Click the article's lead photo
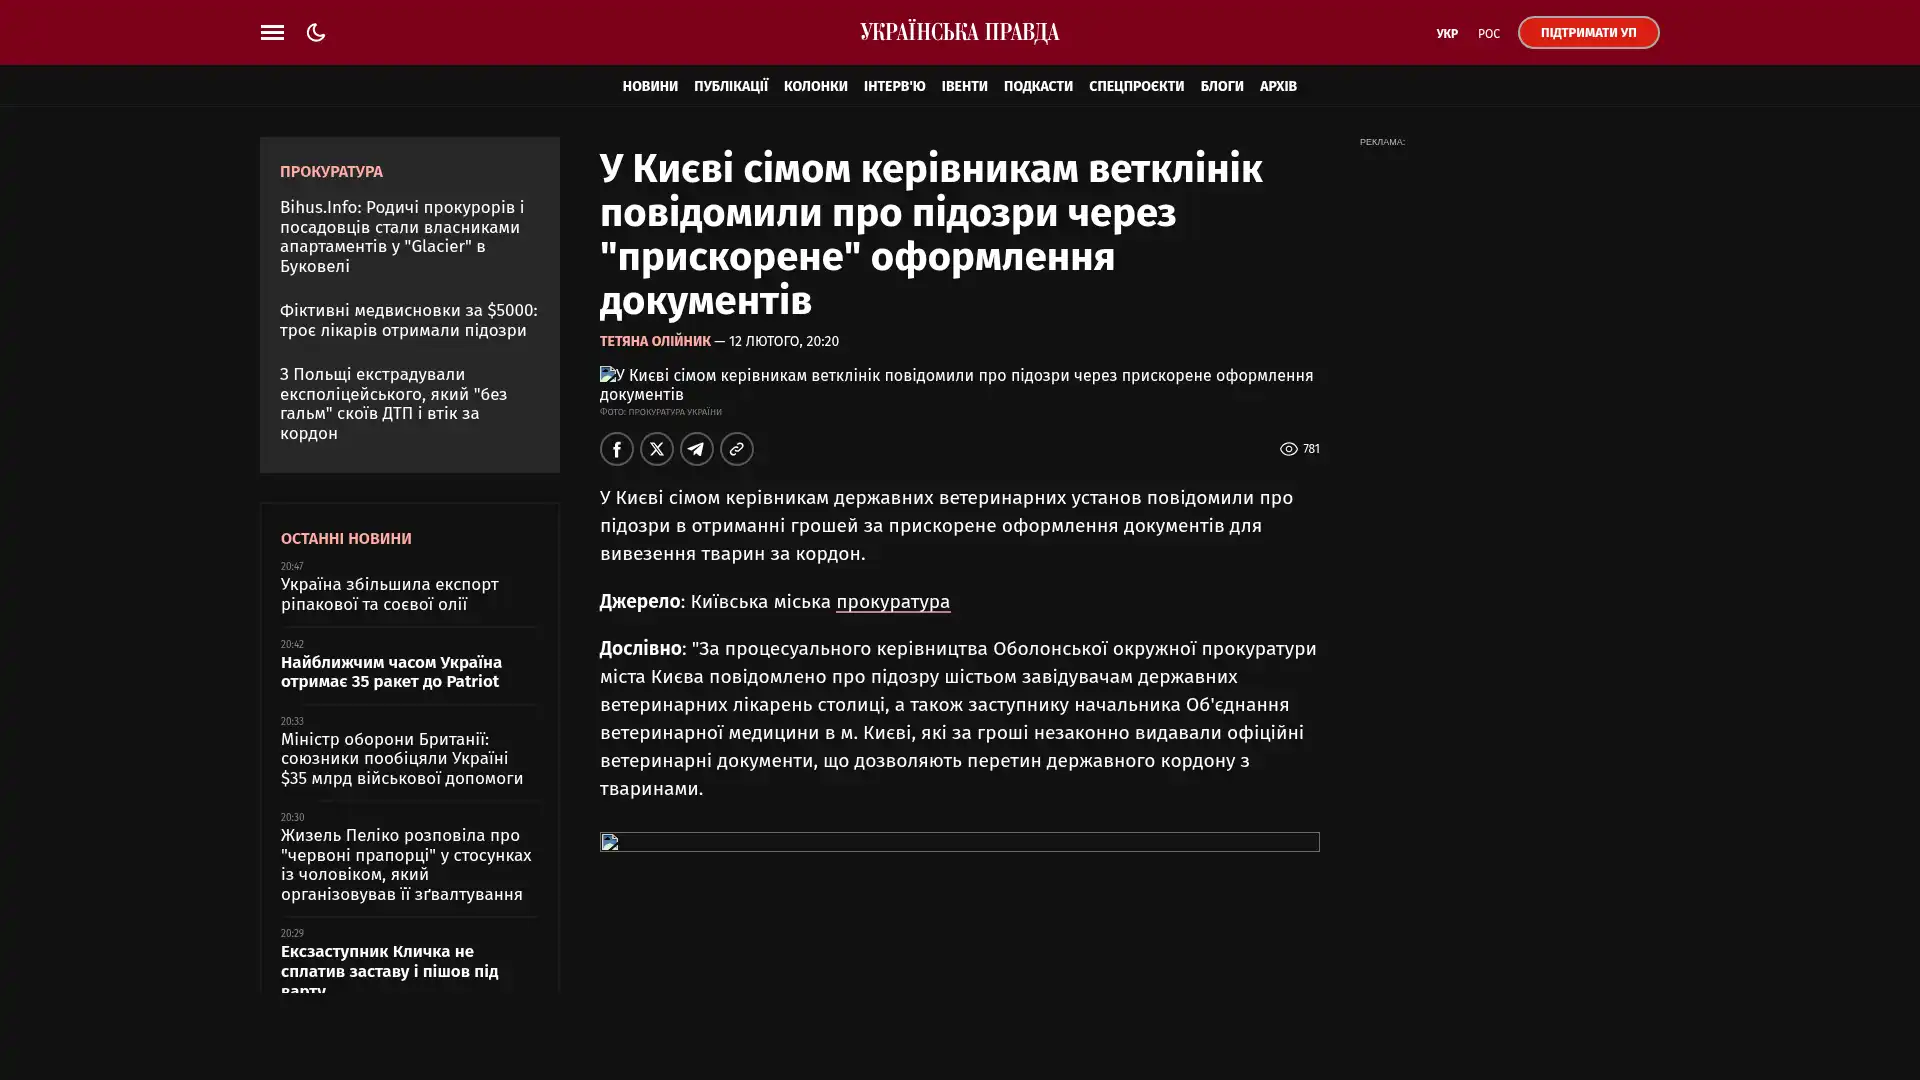The image size is (1920, 1080). (955, 384)
